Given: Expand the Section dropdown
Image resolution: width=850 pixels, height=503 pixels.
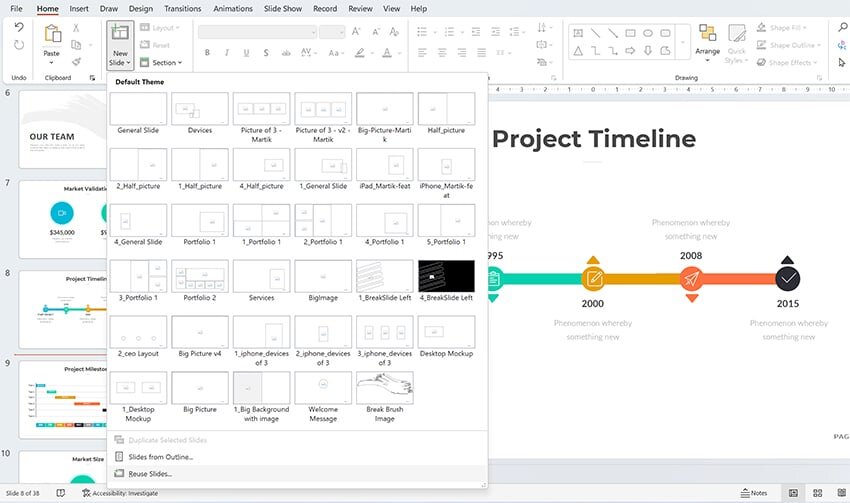Looking at the screenshot, I should (164, 62).
